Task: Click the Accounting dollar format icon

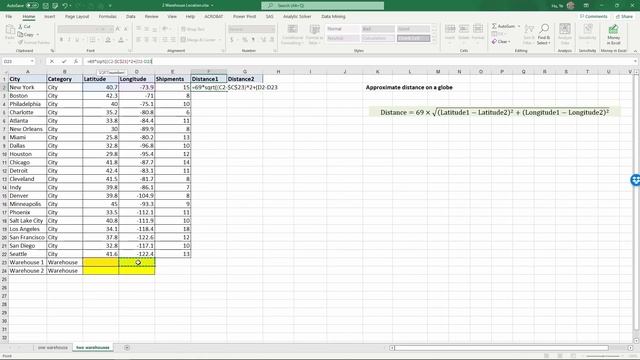Action: 232,40
